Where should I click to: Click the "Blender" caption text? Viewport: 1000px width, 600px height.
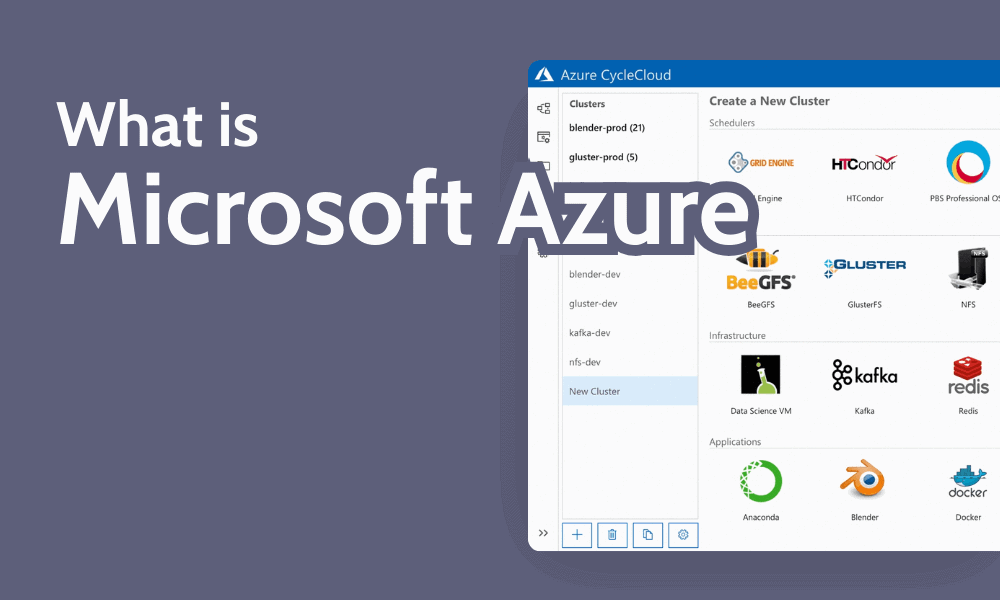click(x=864, y=517)
